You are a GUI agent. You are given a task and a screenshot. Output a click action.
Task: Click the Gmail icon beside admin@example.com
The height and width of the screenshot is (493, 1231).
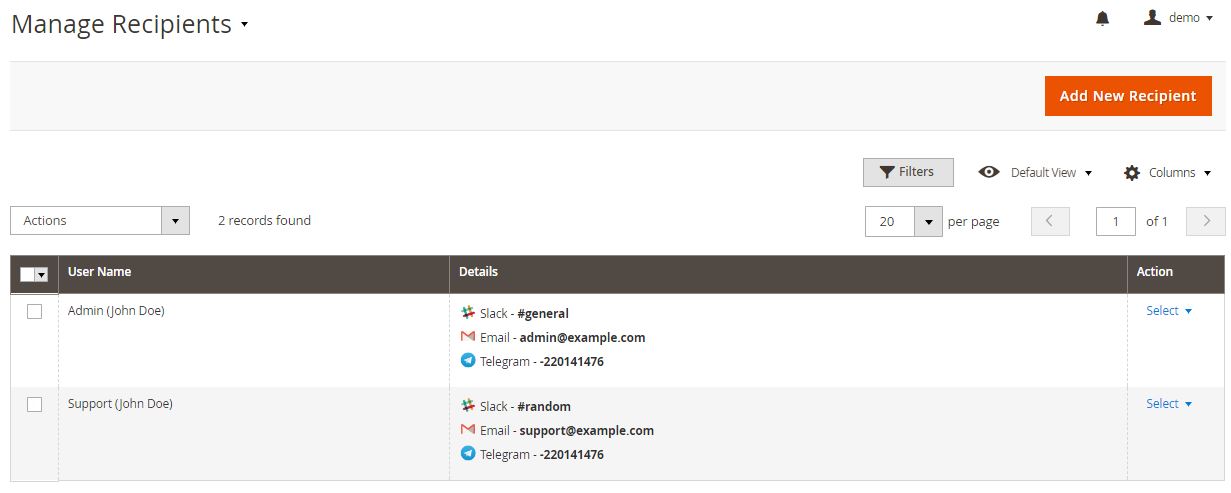point(468,337)
